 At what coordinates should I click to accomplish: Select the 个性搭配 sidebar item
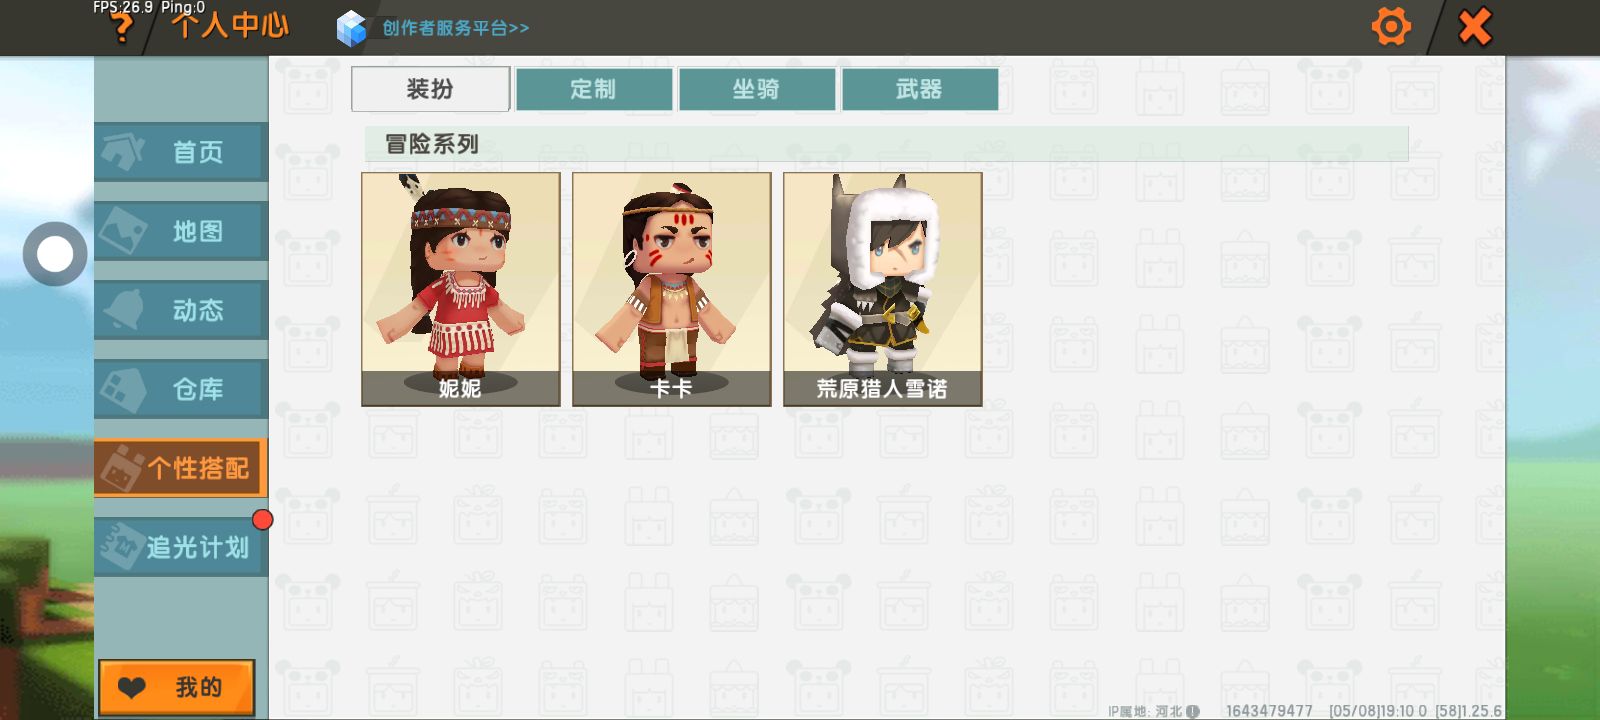point(181,468)
